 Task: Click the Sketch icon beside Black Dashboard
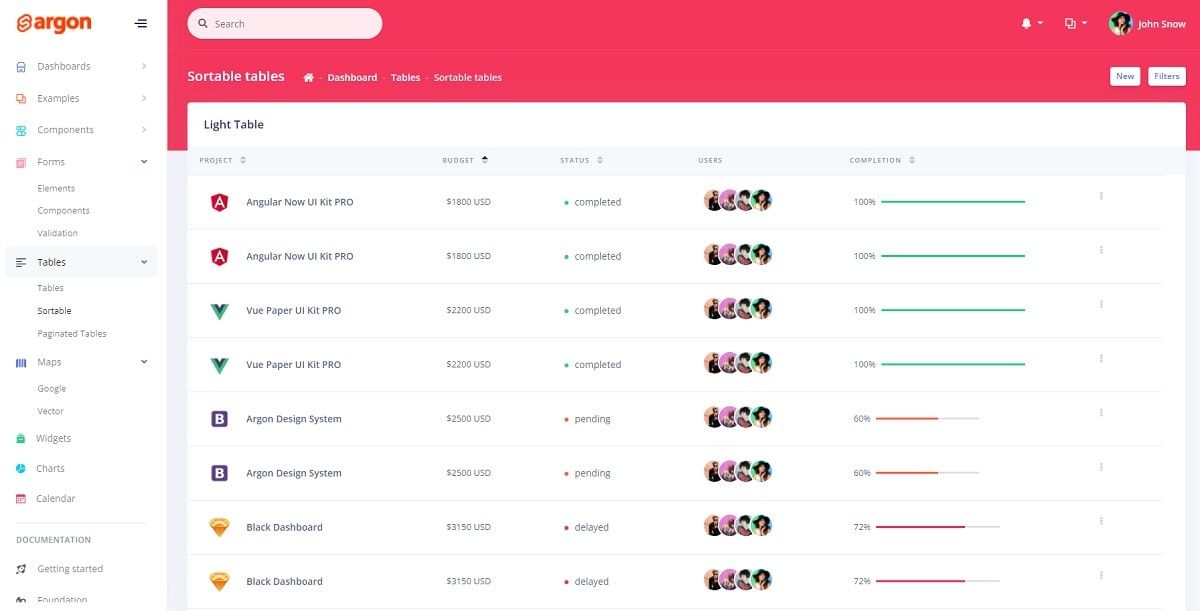coord(219,526)
